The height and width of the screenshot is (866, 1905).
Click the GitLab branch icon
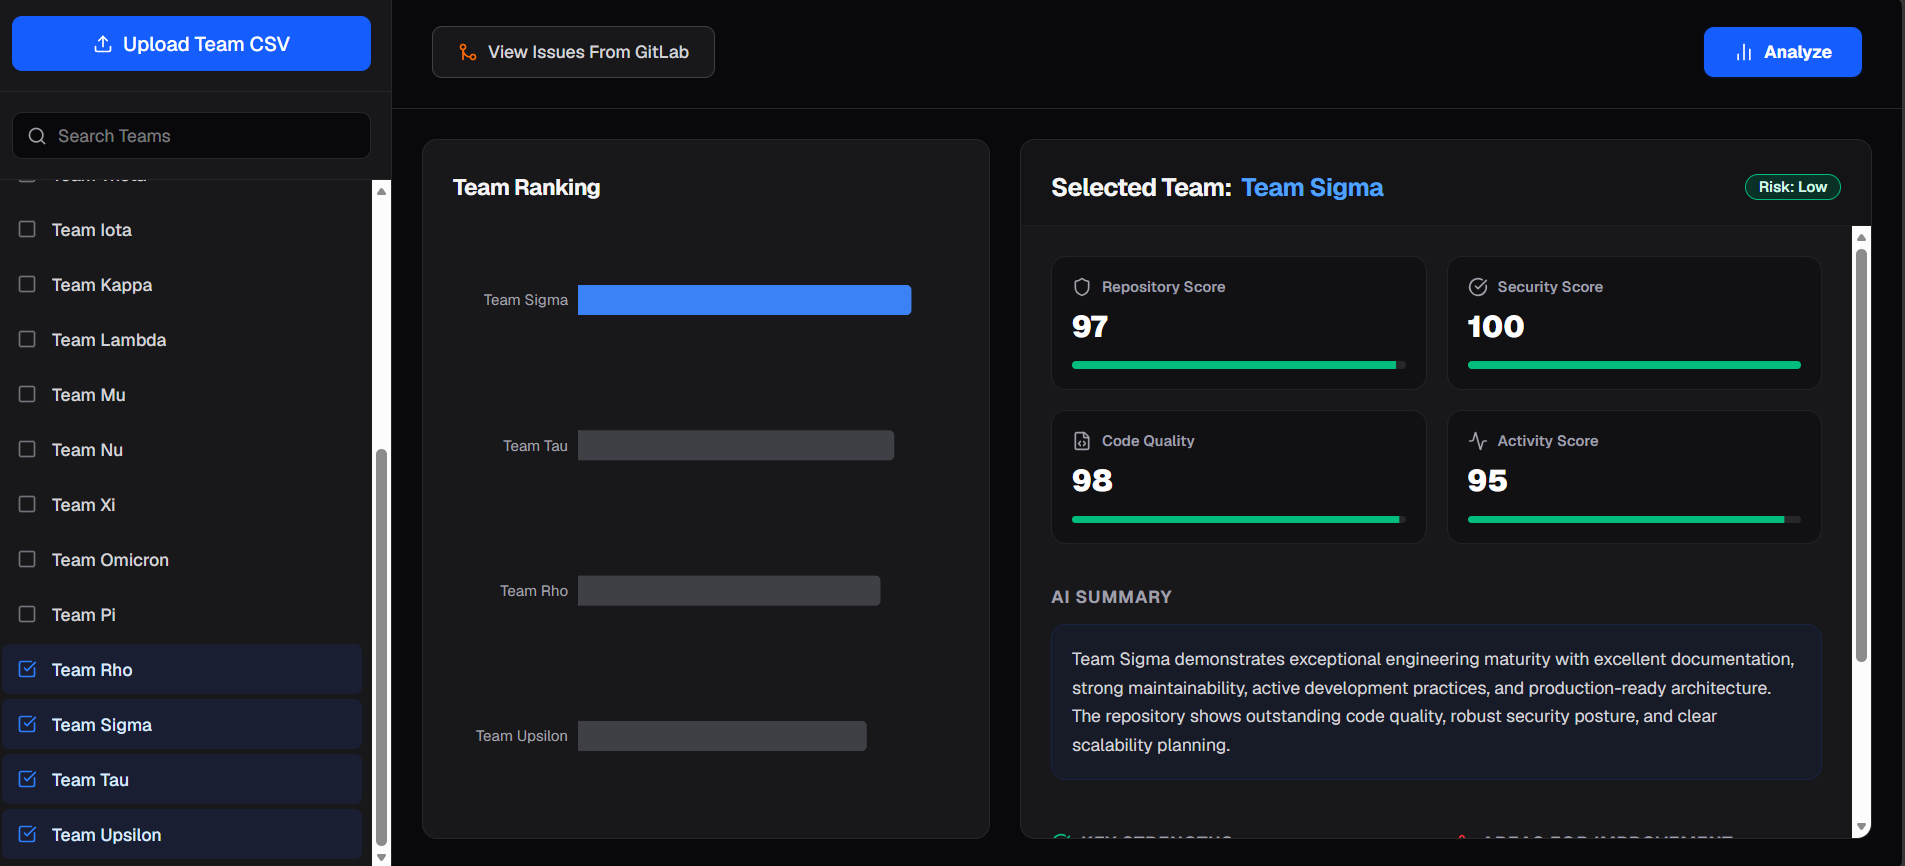coord(467,52)
